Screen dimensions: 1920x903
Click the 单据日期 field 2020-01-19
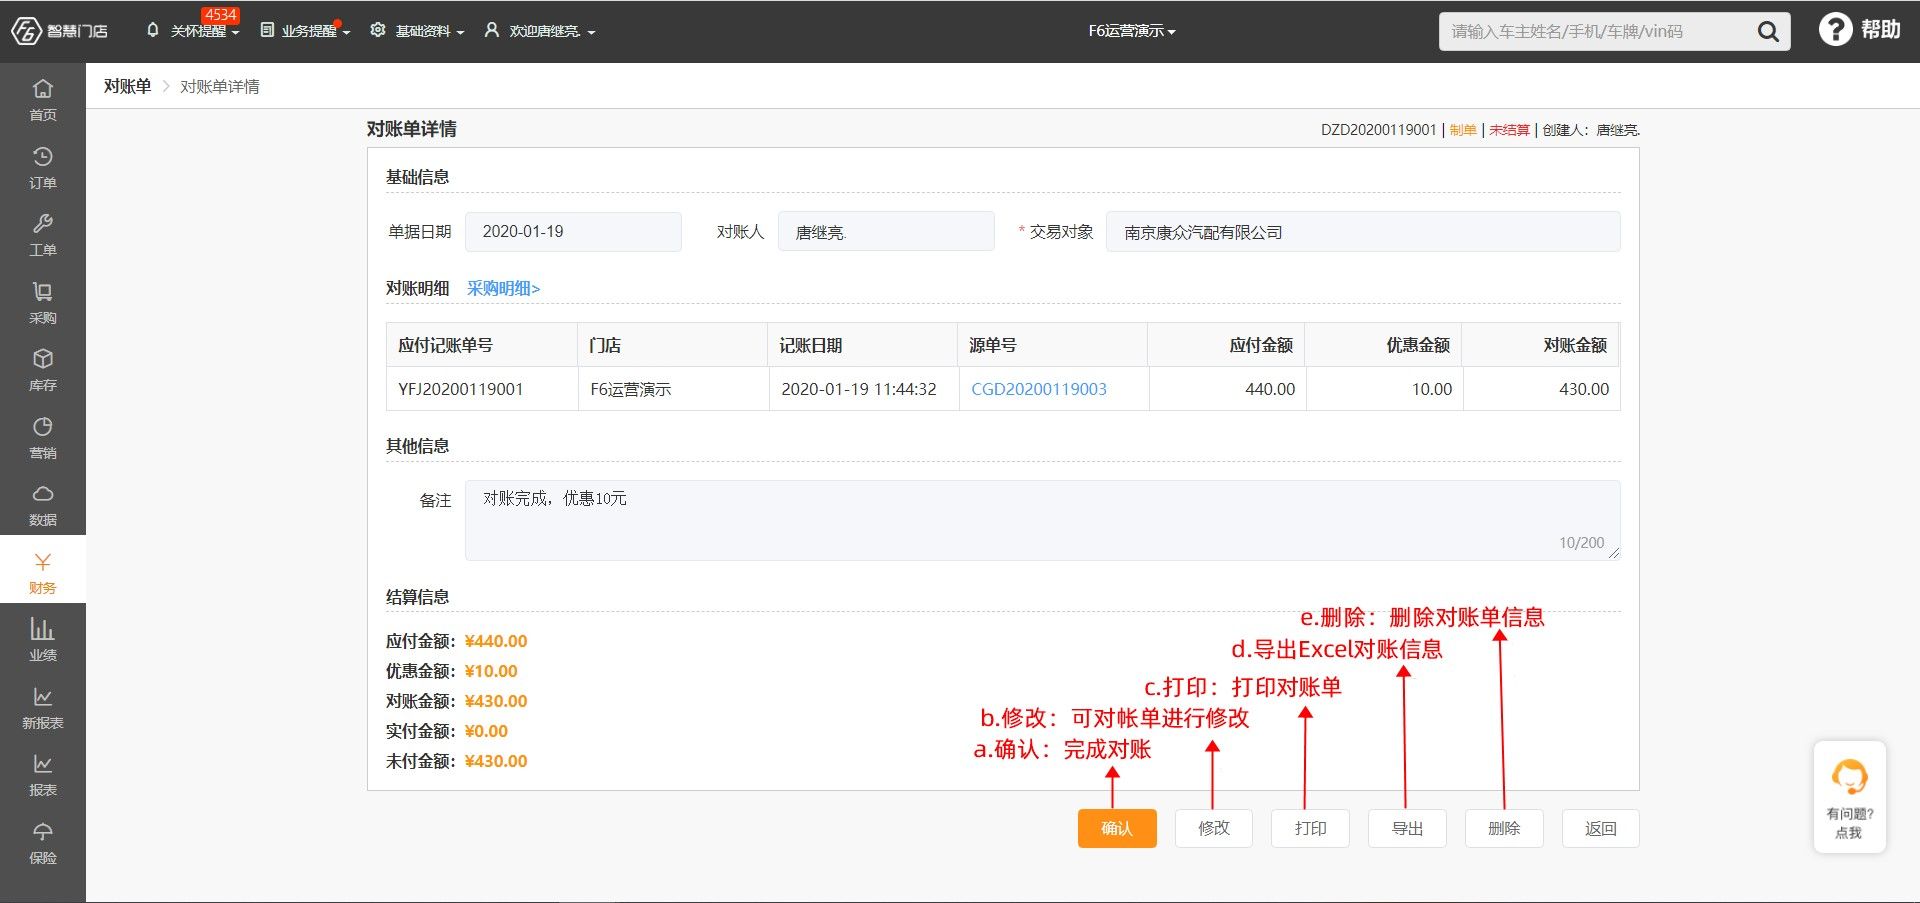tap(573, 231)
